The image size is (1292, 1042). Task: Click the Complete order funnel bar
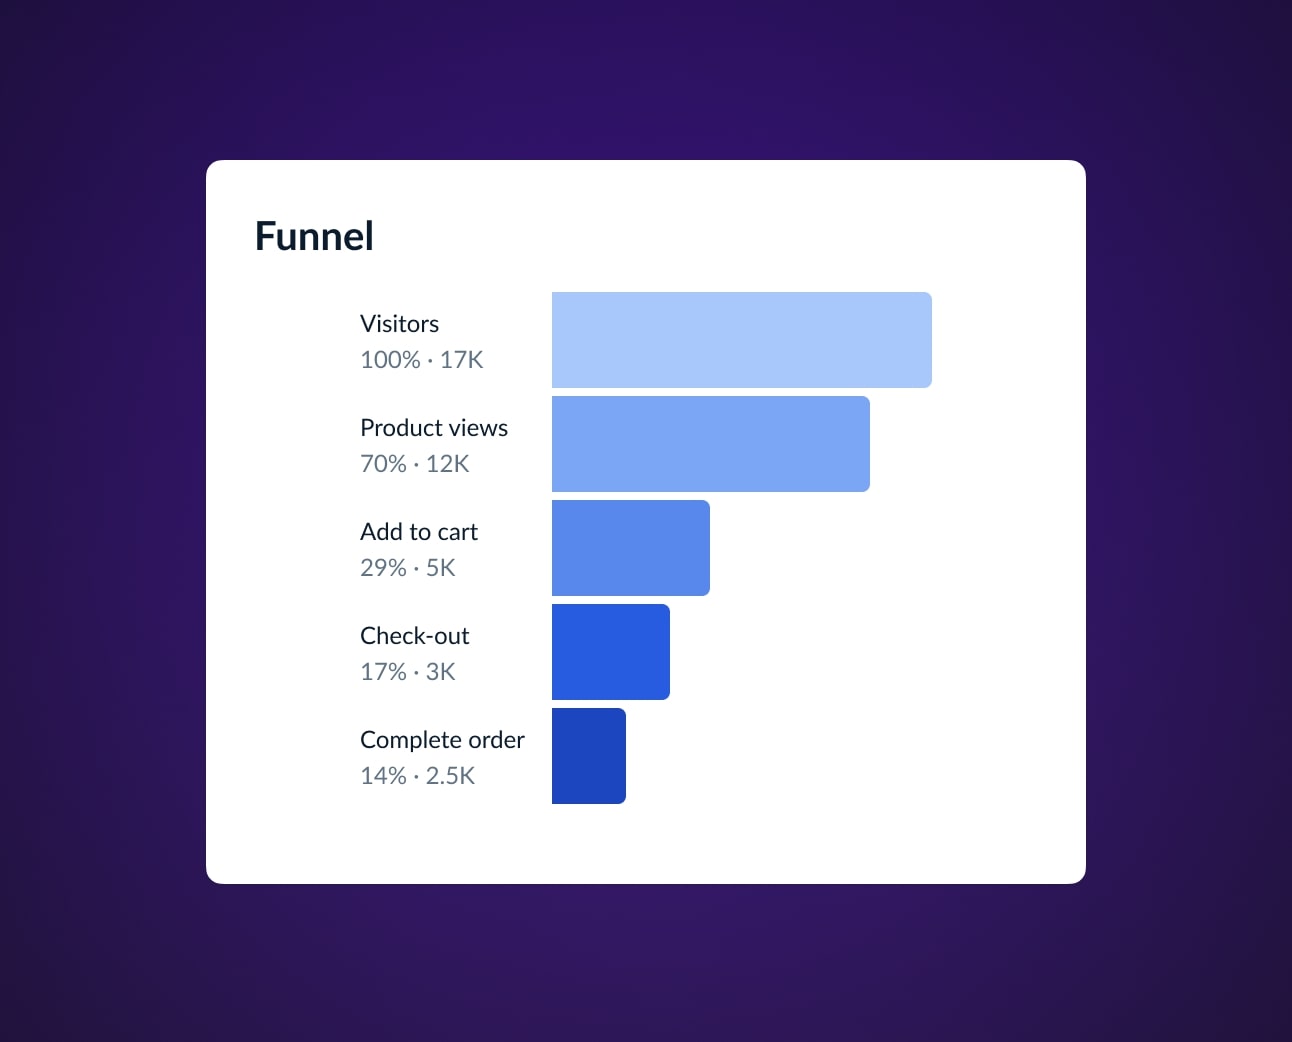point(588,756)
